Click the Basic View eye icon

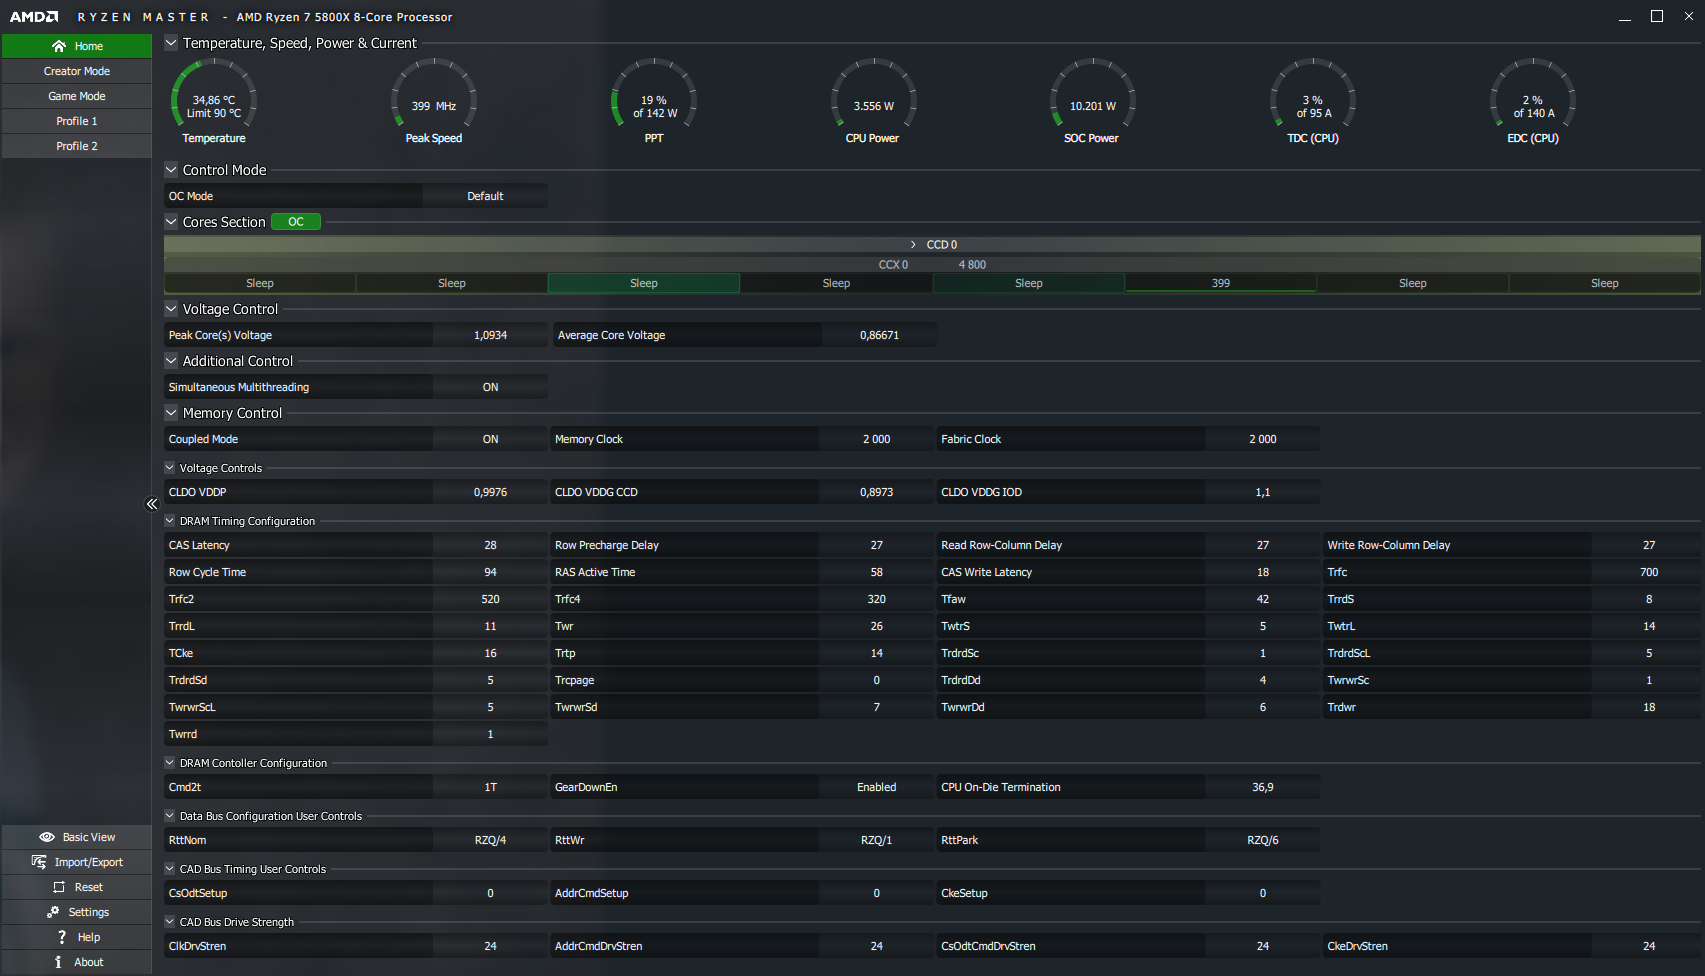coord(47,837)
